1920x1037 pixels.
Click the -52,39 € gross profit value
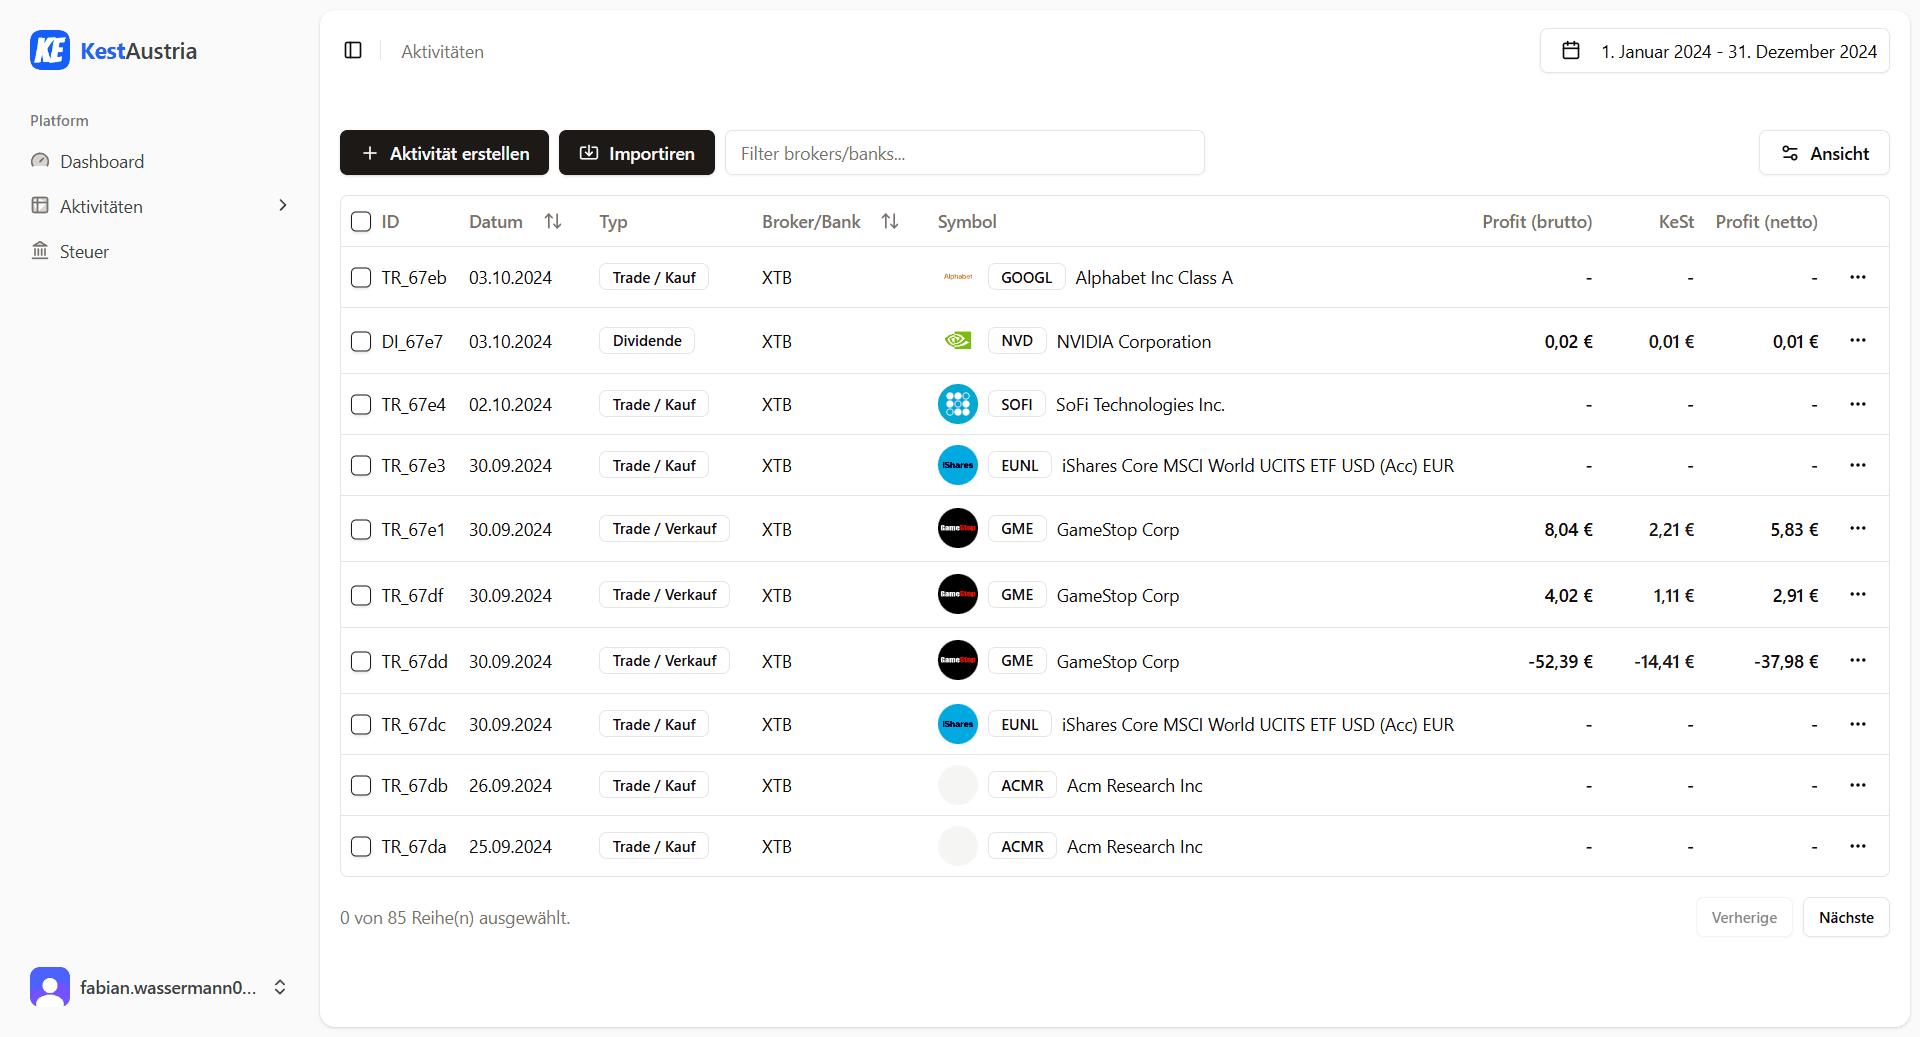point(1560,661)
